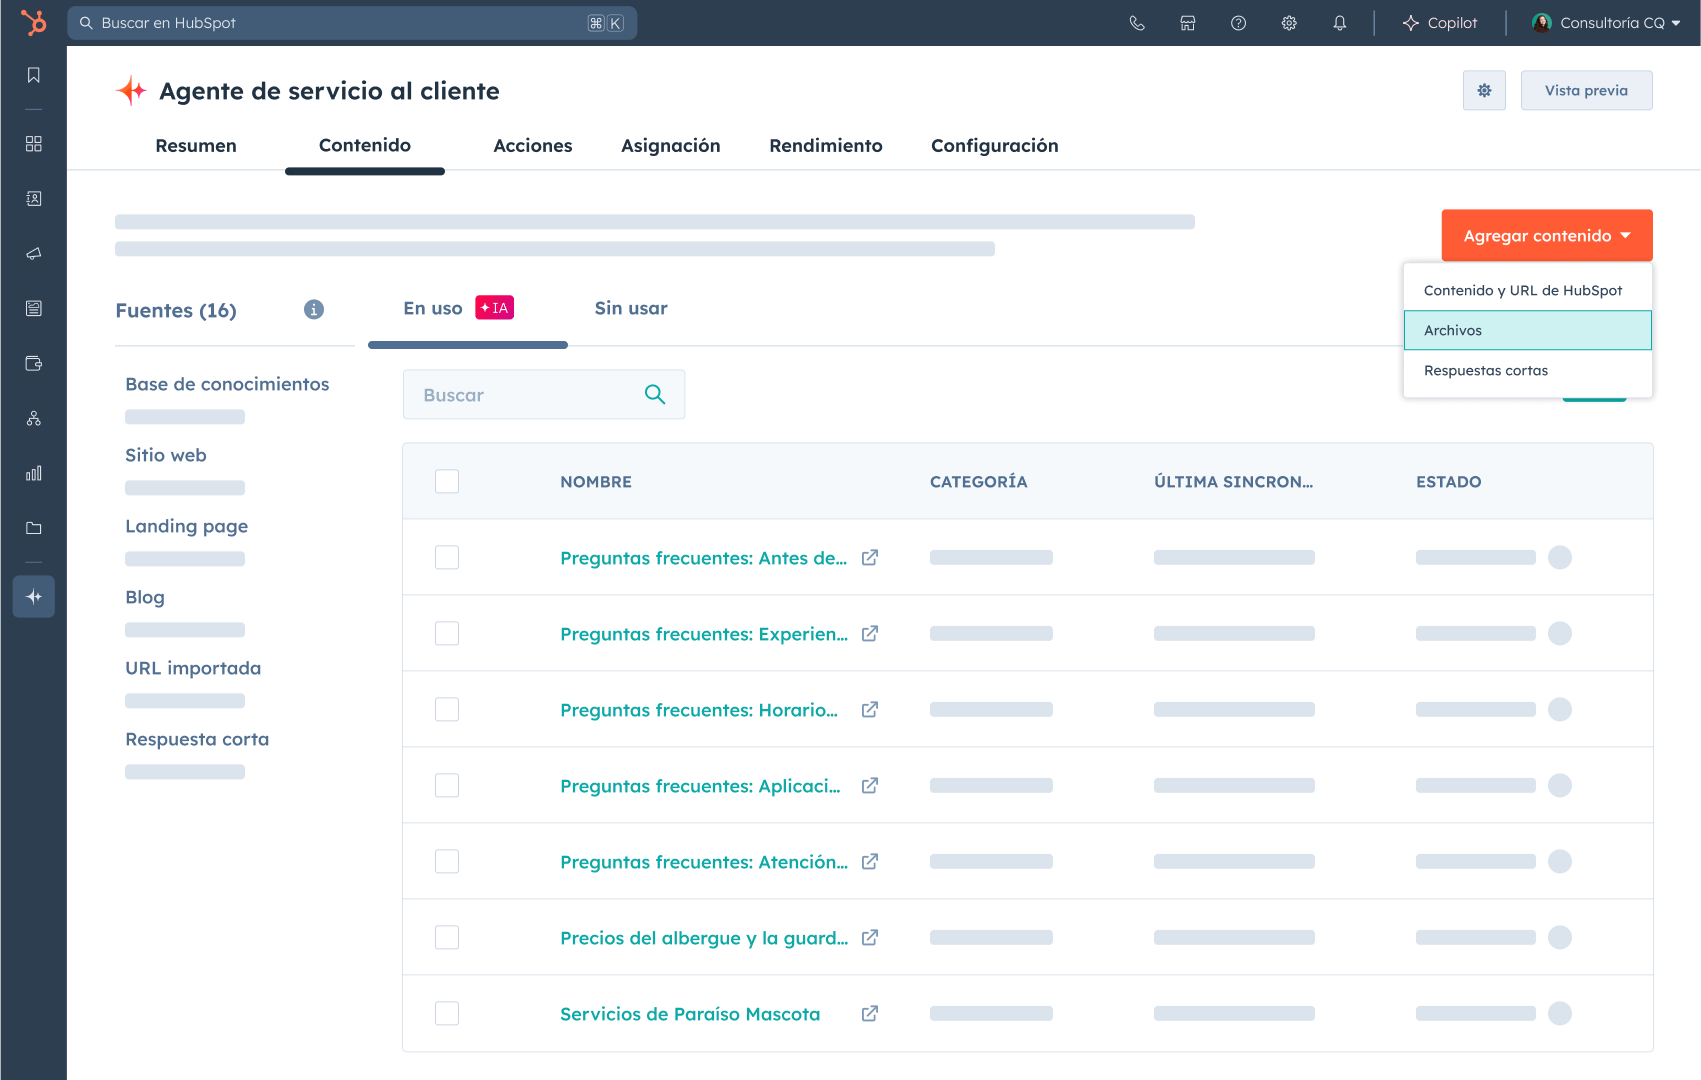The width and height of the screenshot is (1701, 1080).
Task: Open Preguntas frecuentes: Horario link
Action: coord(699,710)
